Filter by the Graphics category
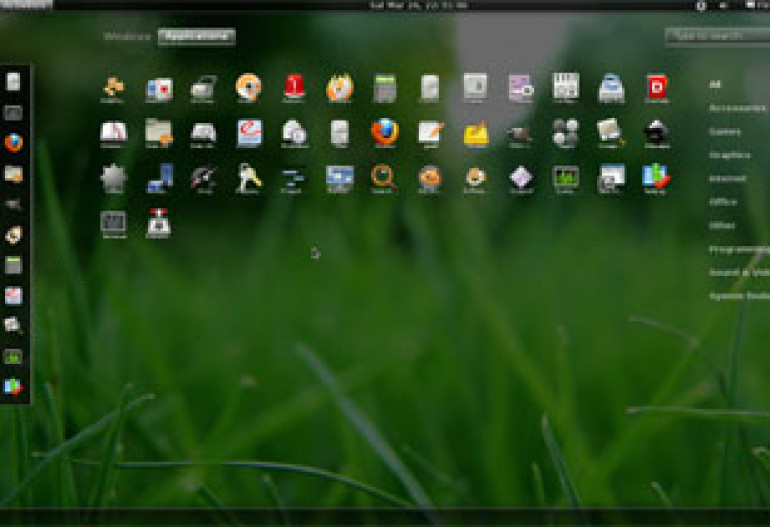Screen dimensions: 770x527 (730, 155)
